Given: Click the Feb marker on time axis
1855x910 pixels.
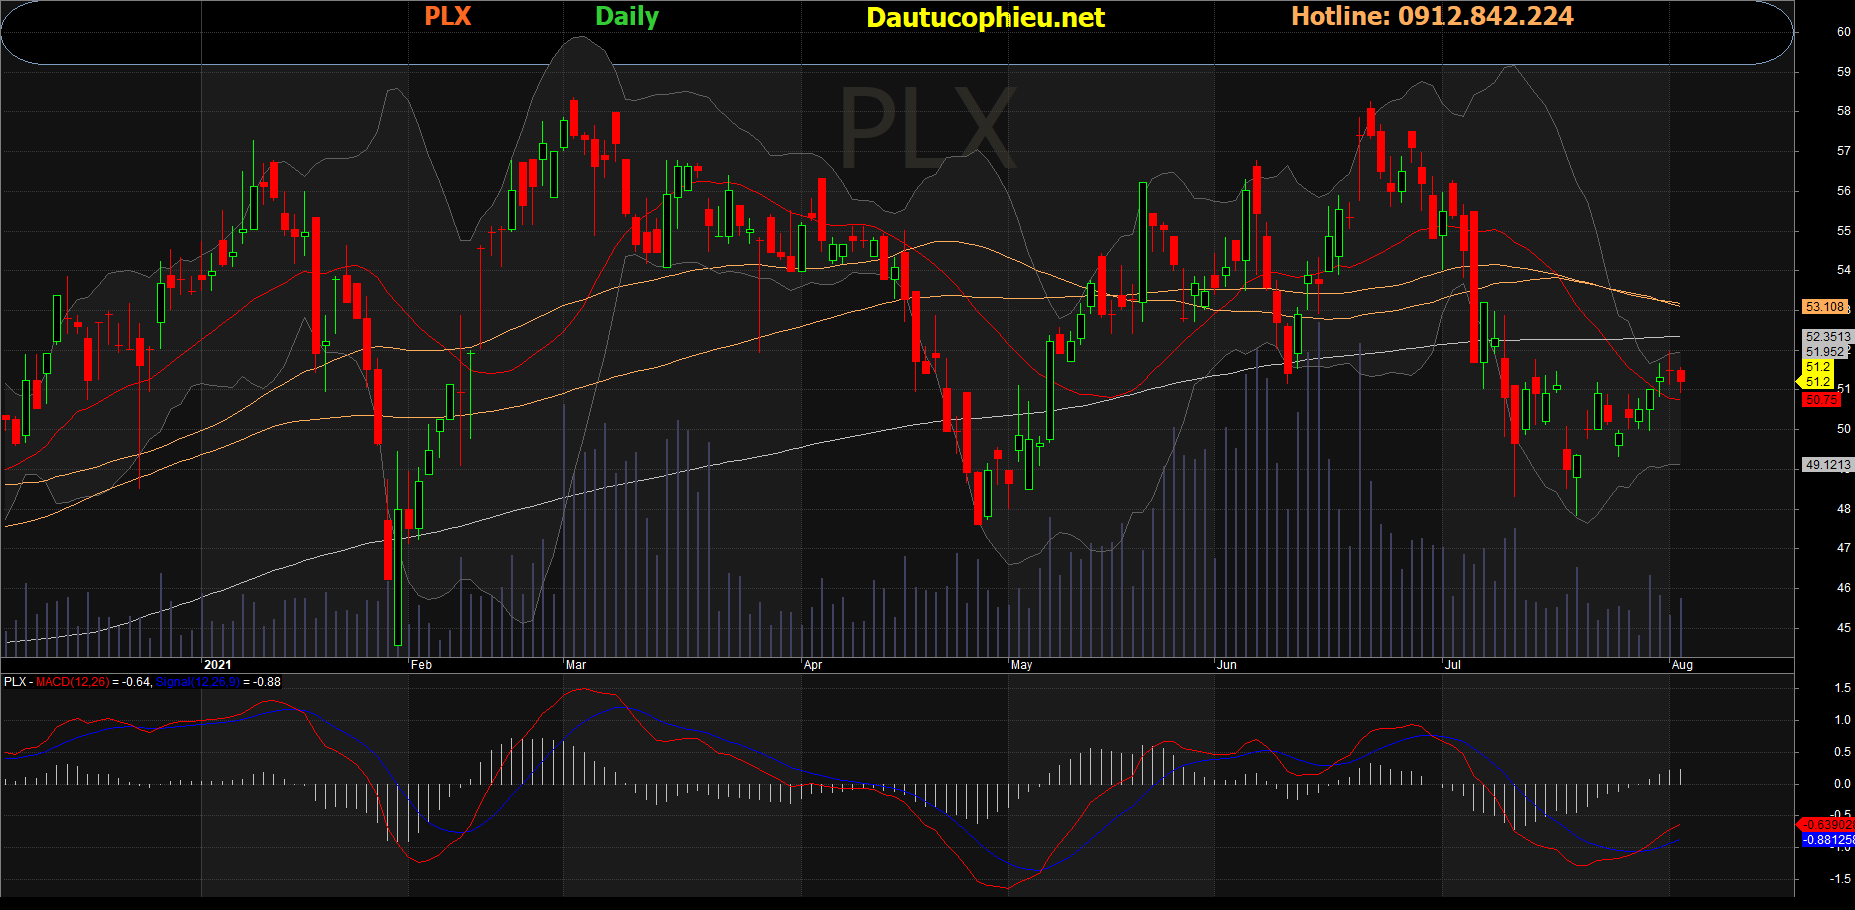Looking at the screenshot, I should tap(421, 665).
